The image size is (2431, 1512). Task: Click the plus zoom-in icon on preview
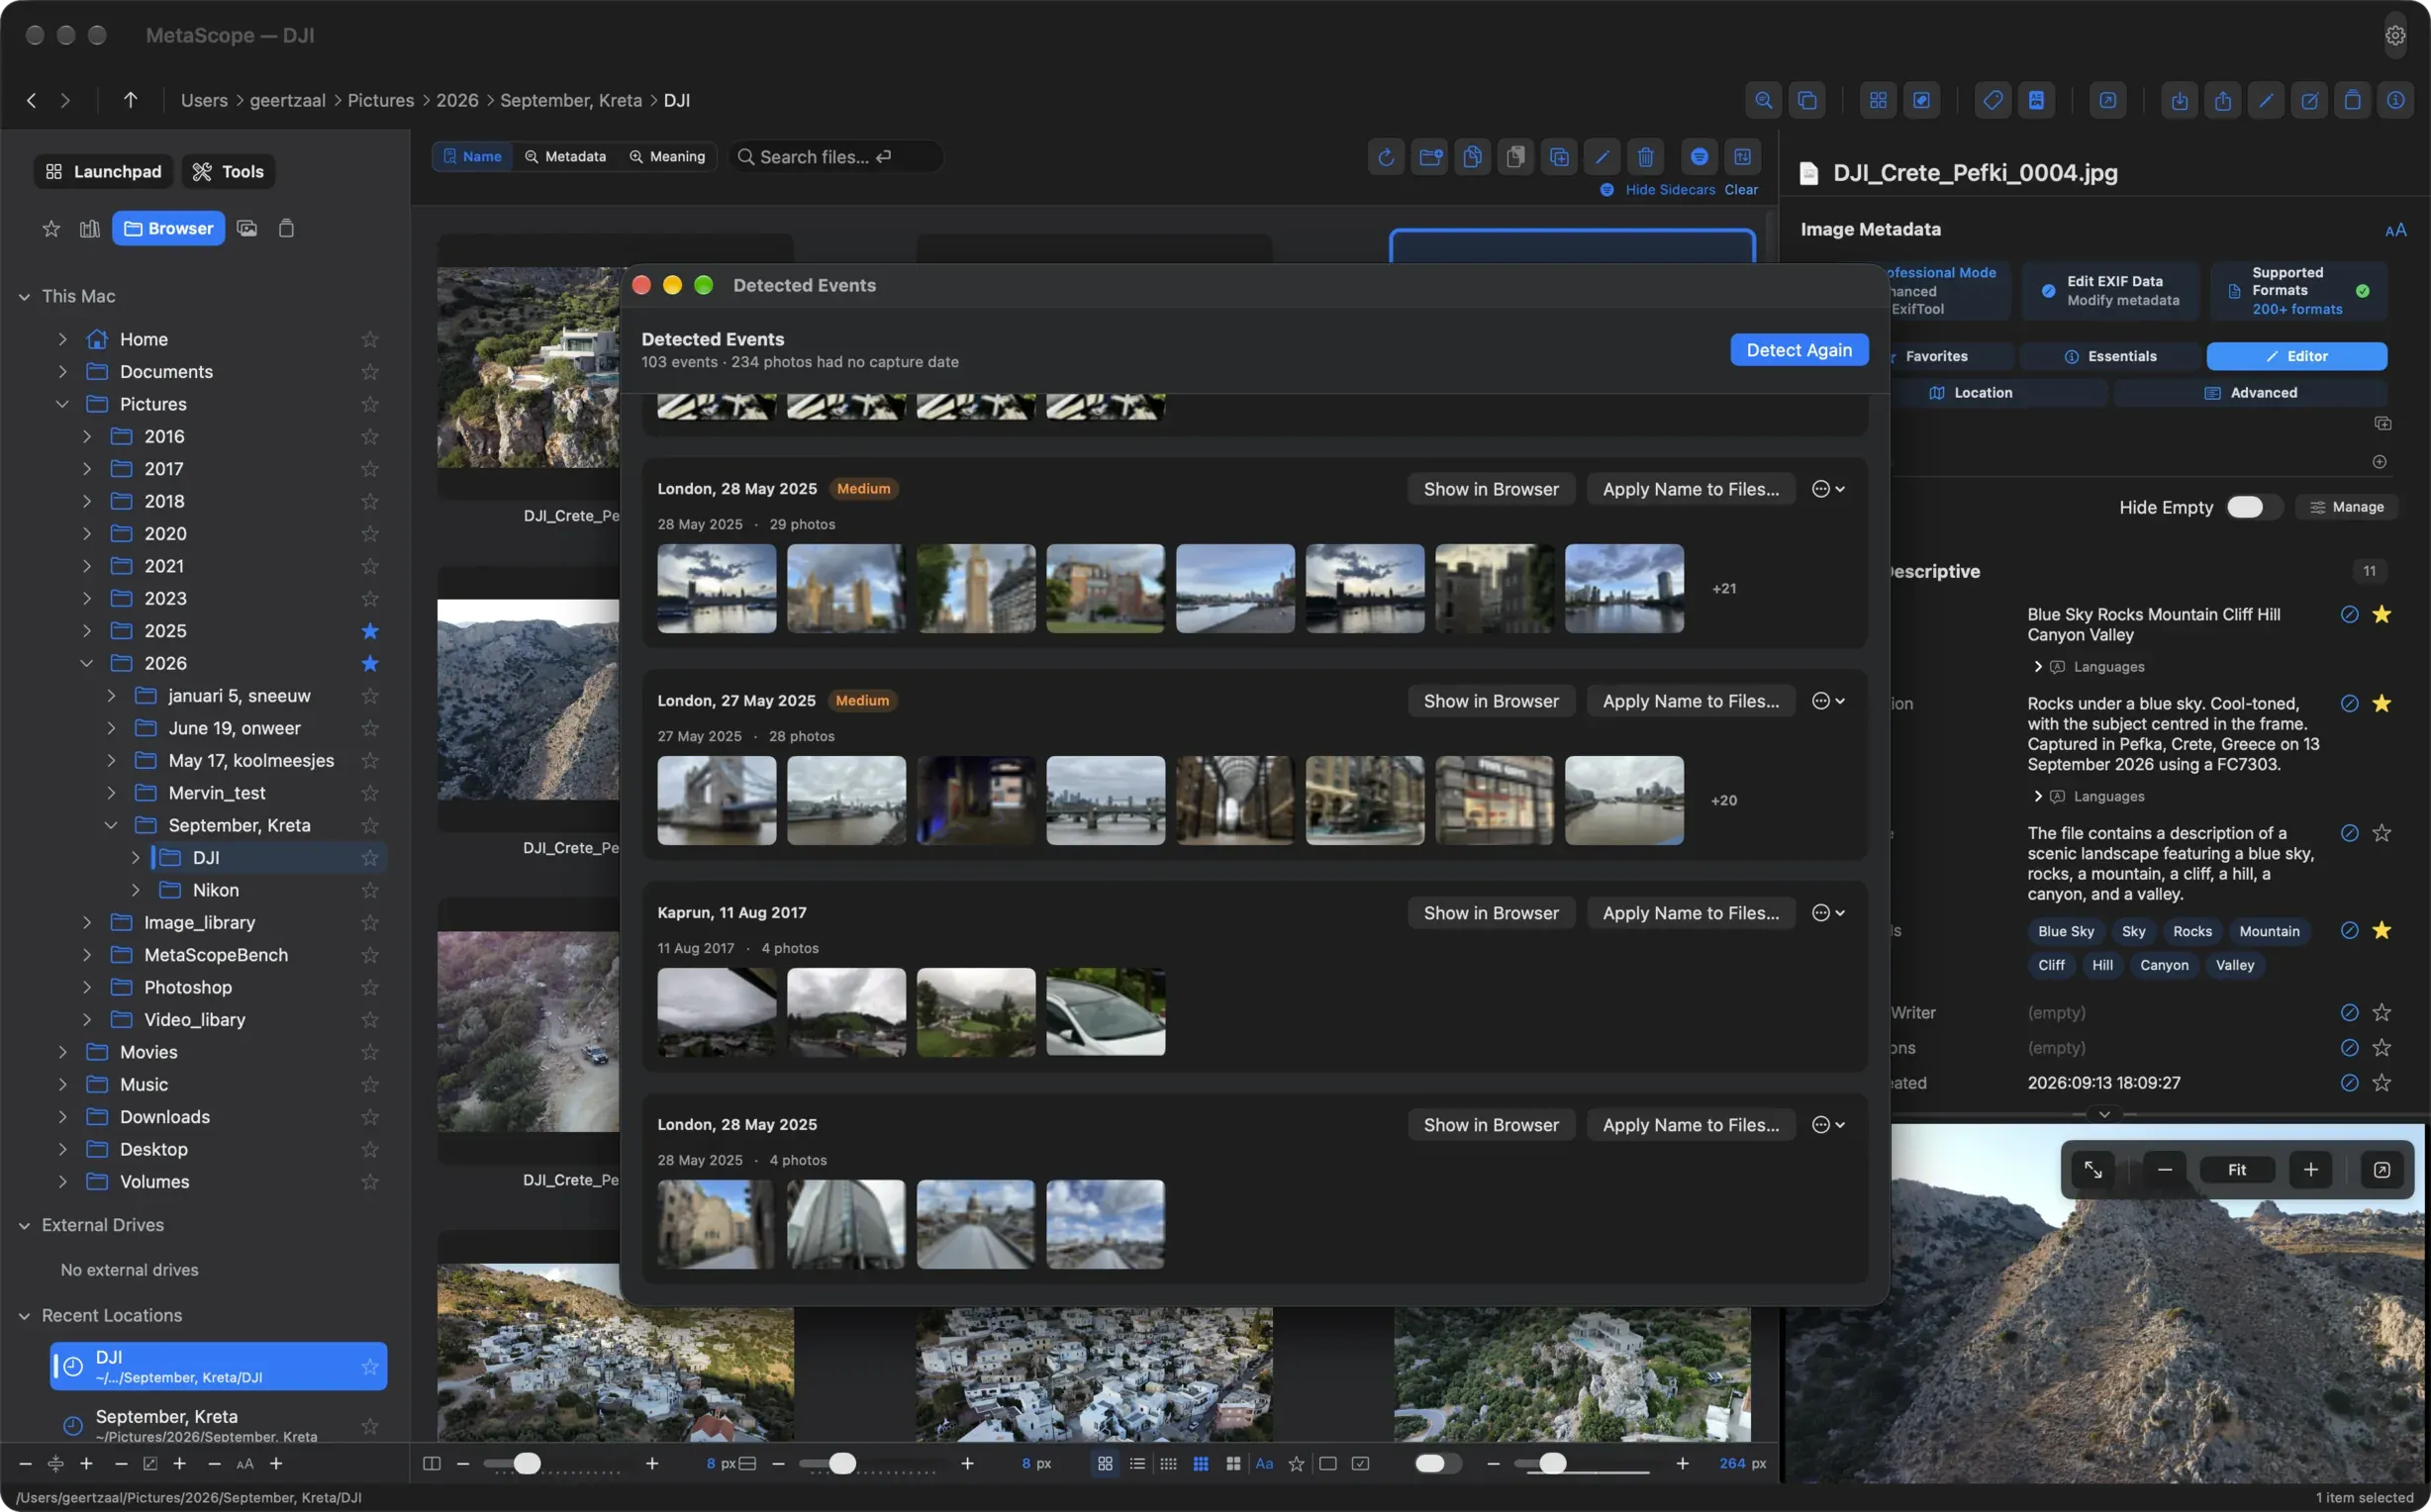(2311, 1170)
